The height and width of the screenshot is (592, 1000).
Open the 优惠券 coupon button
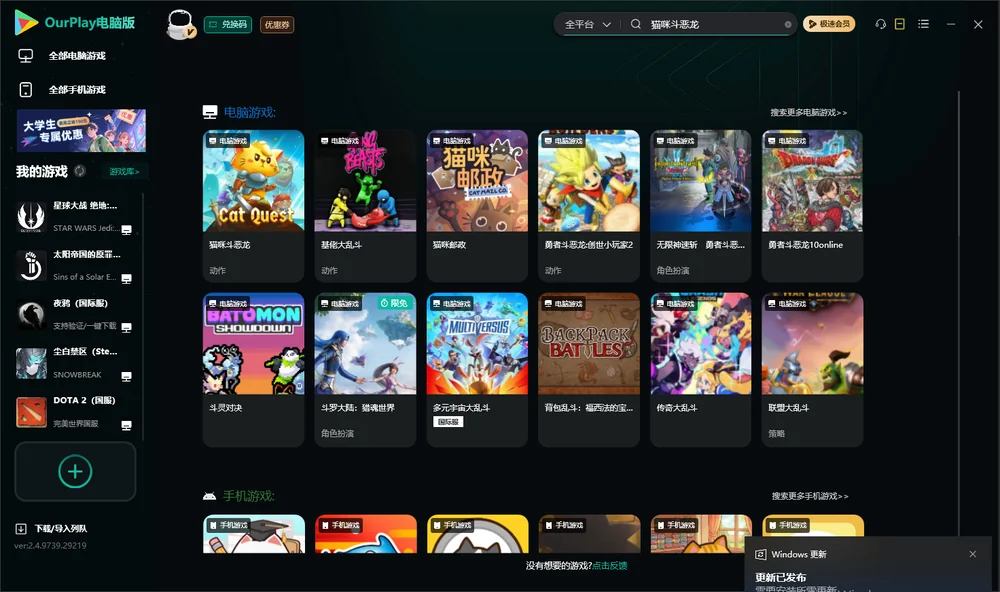click(277, 24)
